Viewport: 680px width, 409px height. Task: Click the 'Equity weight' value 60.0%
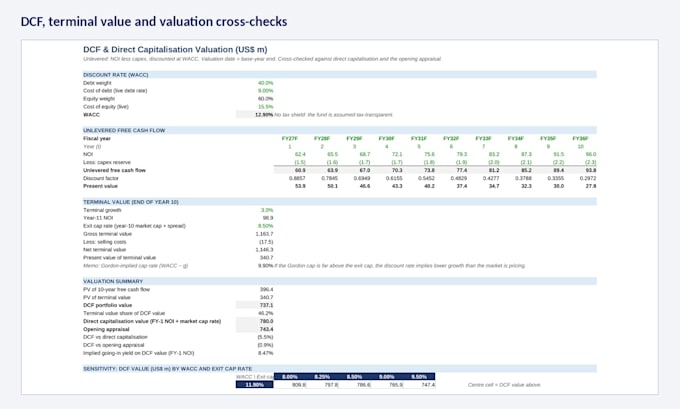[265, 99]
